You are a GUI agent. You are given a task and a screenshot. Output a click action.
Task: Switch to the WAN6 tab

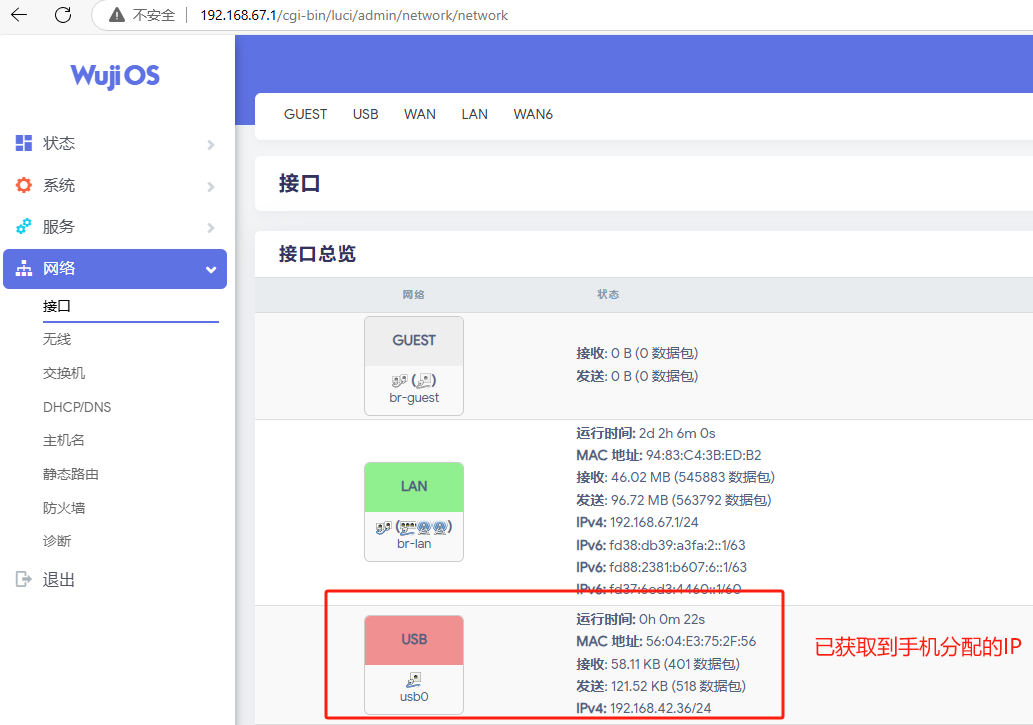pyautogui.click(x=533, y=114)
